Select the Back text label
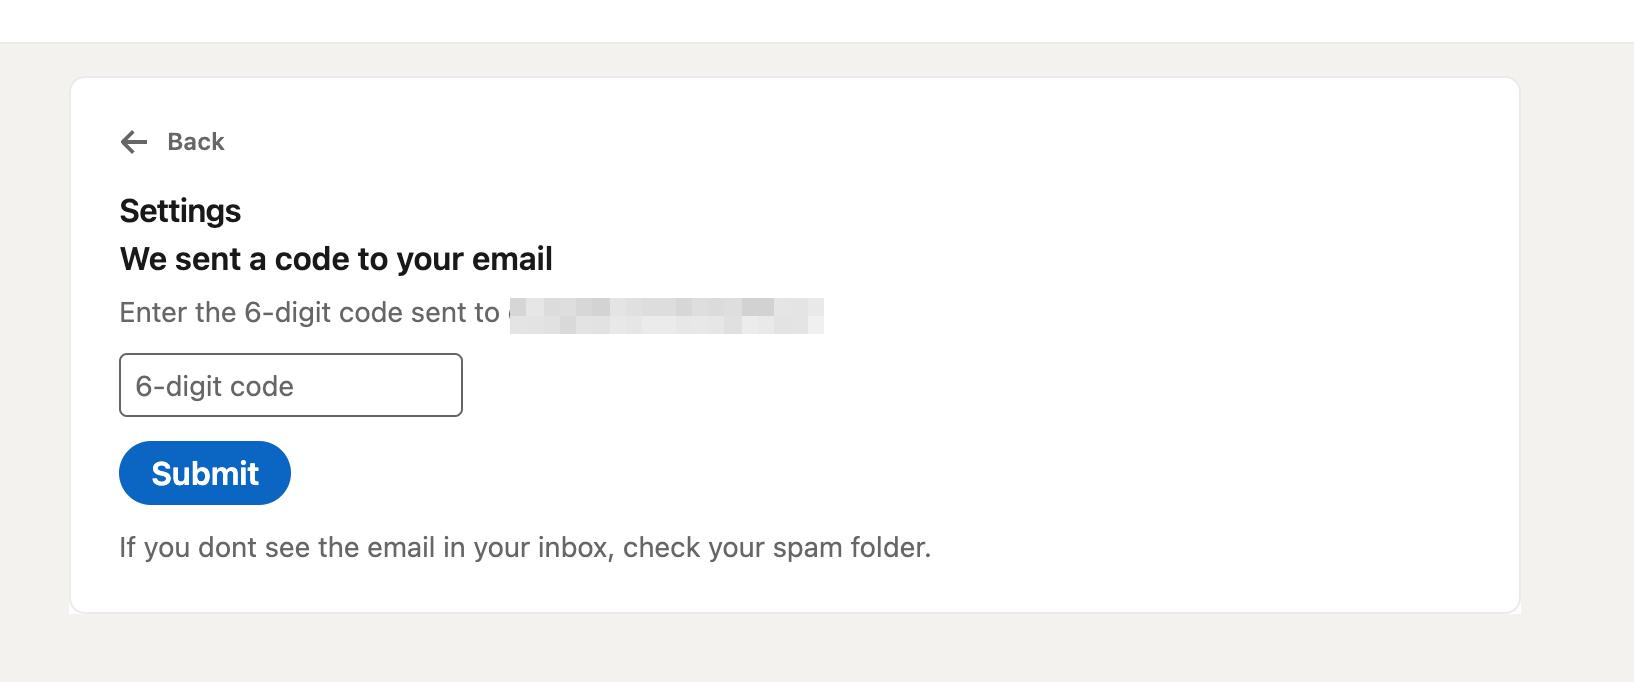Screen dimensions: 1634x682 pos(196,142)
